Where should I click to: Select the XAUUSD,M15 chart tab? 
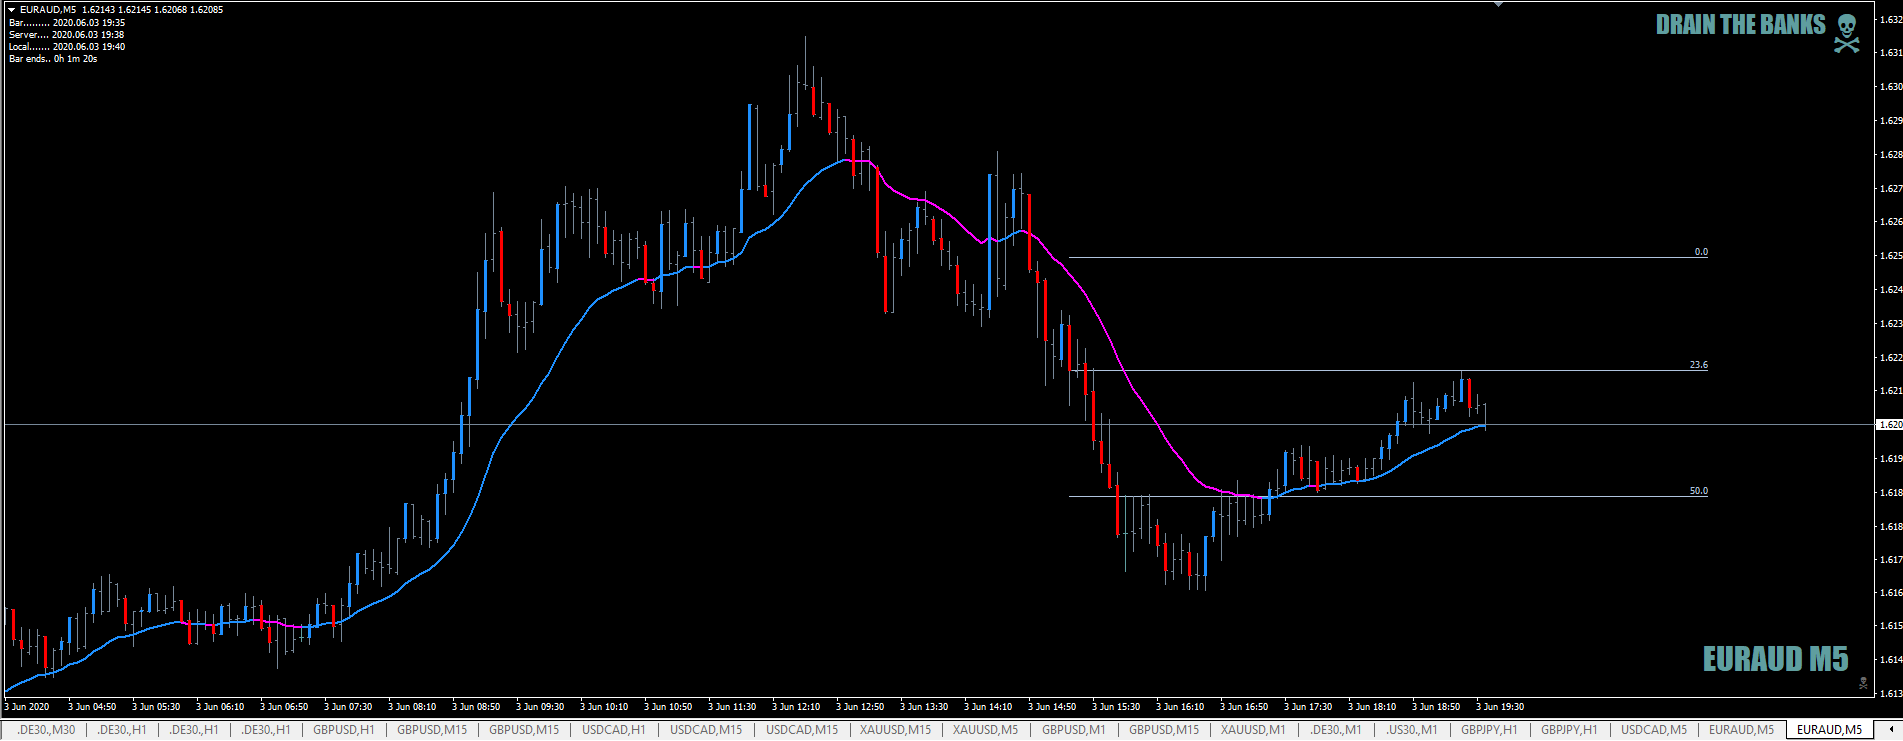[895, 730]
